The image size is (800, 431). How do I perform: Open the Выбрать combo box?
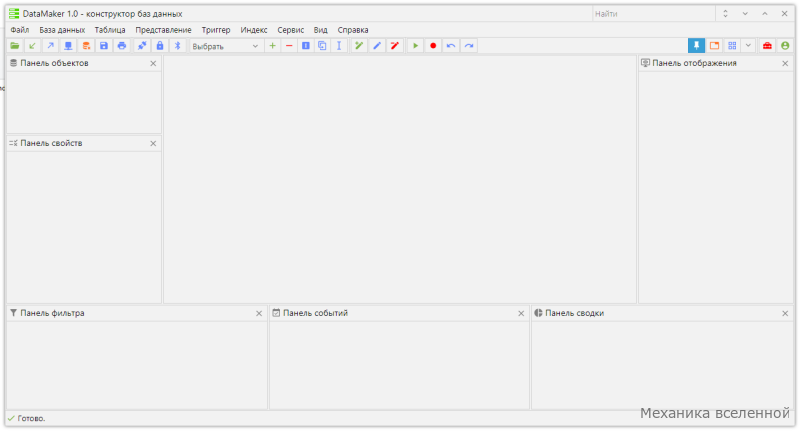click(x=226, y=46)
